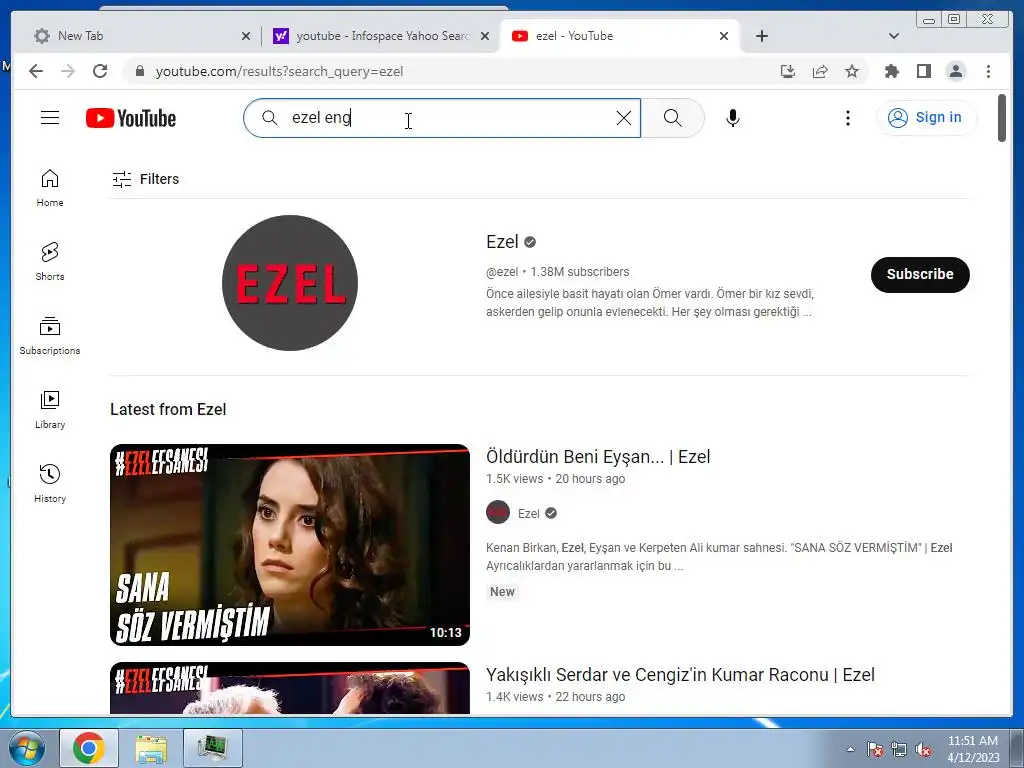Reload the page with the refresh icon
Screen dimensions: 1024x768
pyautogui.click(x=100, y=71)
